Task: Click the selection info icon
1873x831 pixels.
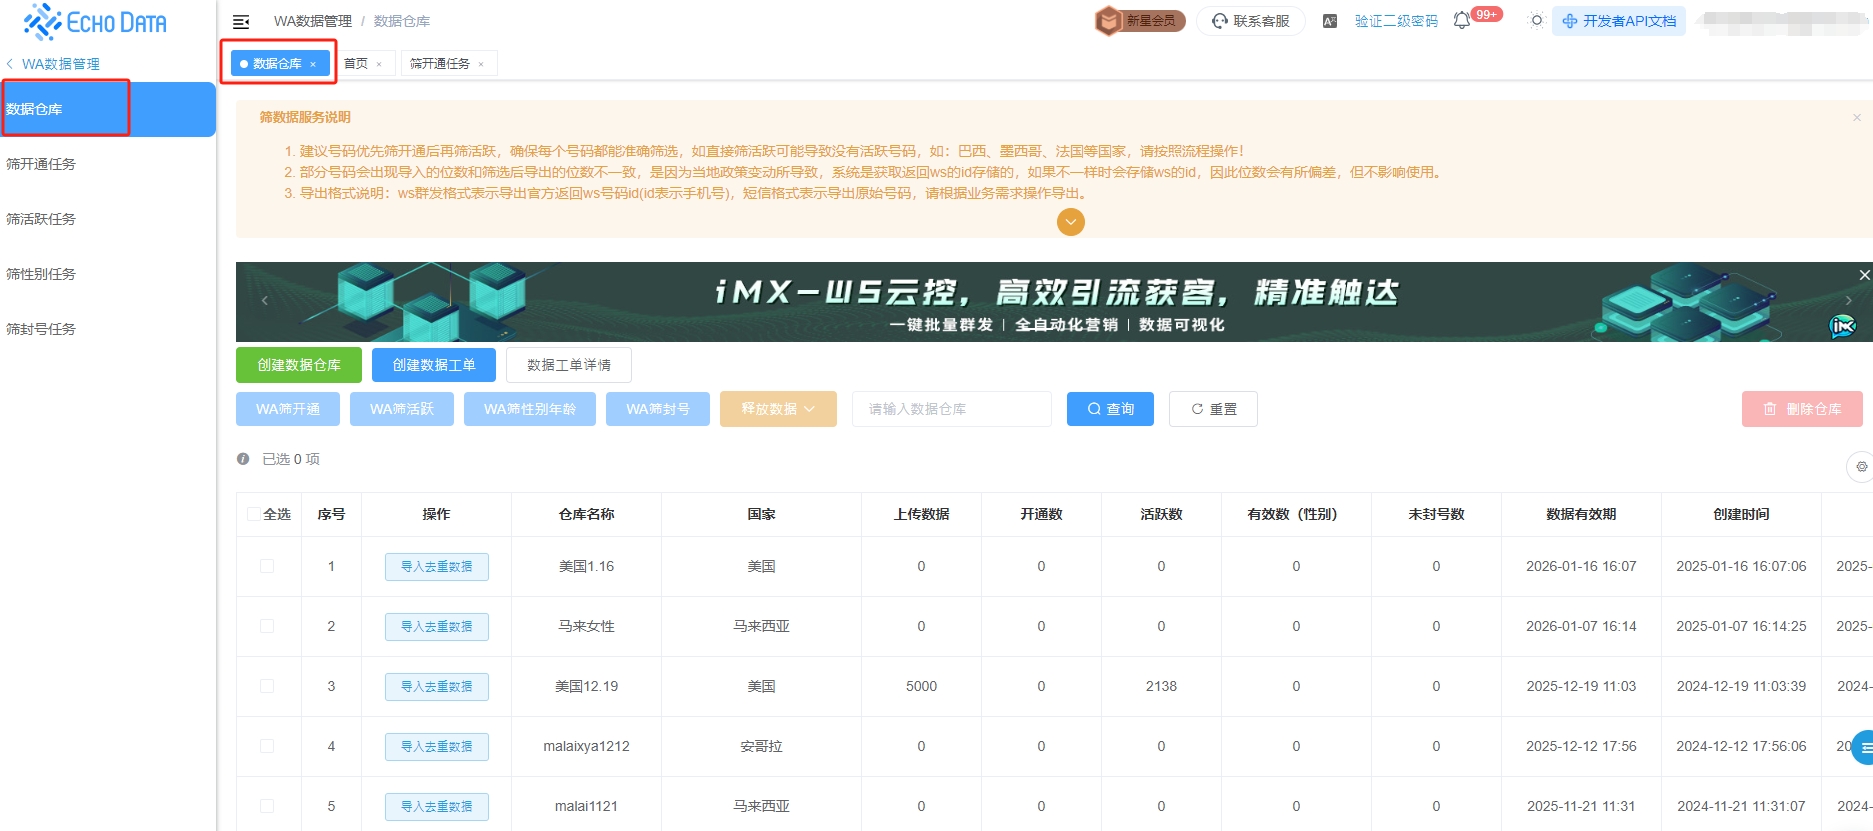Action: [x=243, y=459]
